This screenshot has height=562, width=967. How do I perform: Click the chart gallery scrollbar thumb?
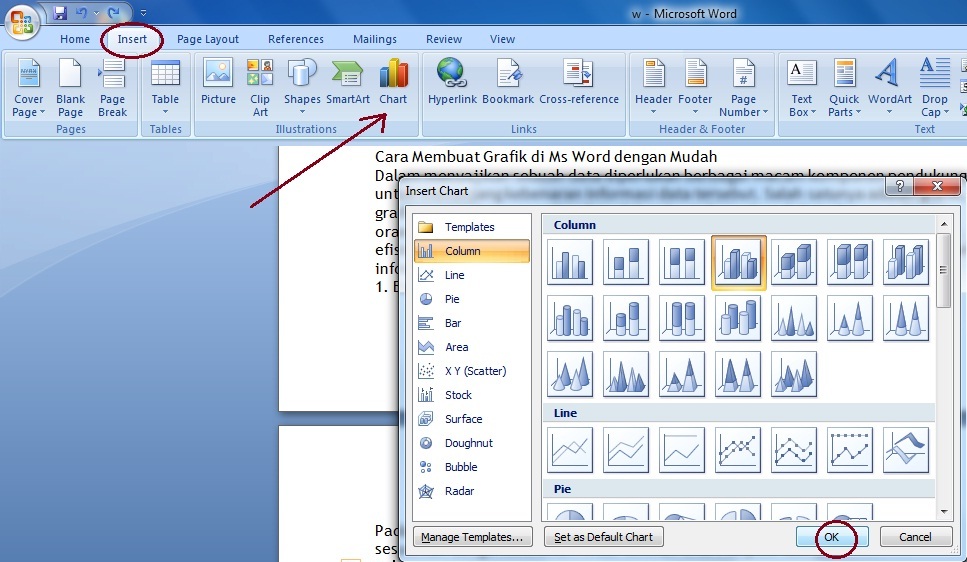click(944, 270)
